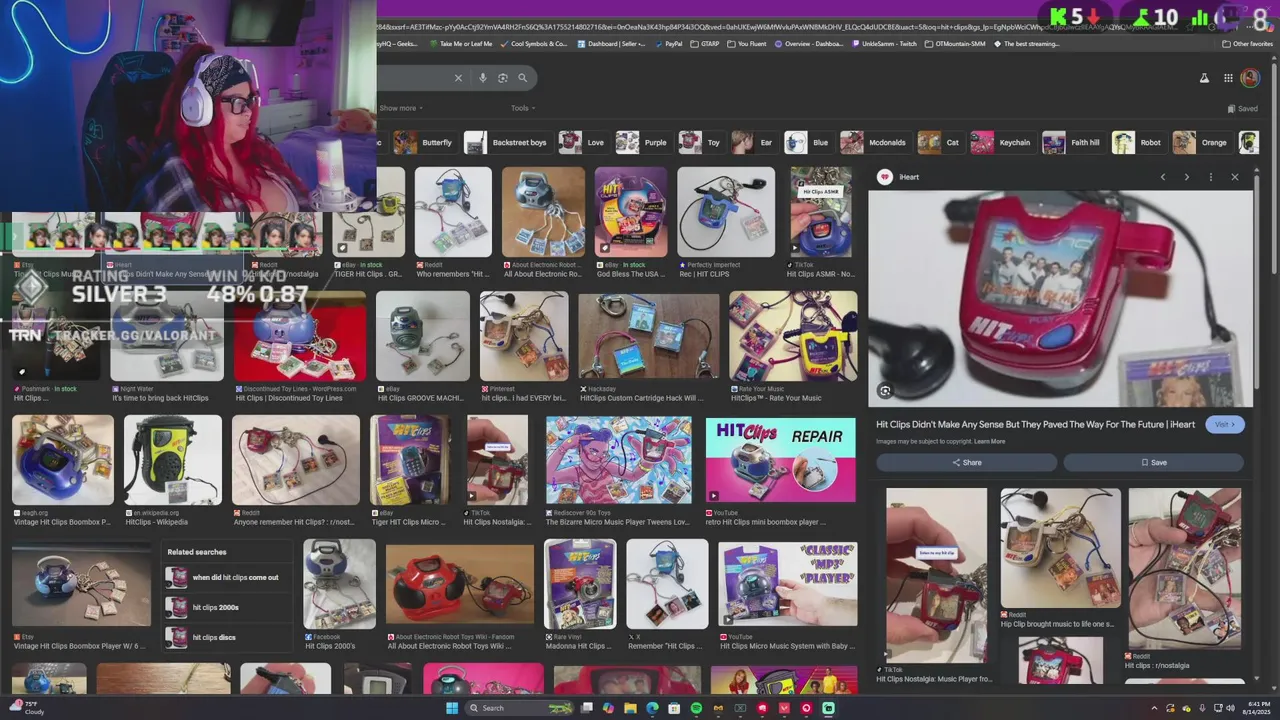This screenshot has width=1280, height=720.
Task: Open the Saved images link
Action: [1243, 108]
